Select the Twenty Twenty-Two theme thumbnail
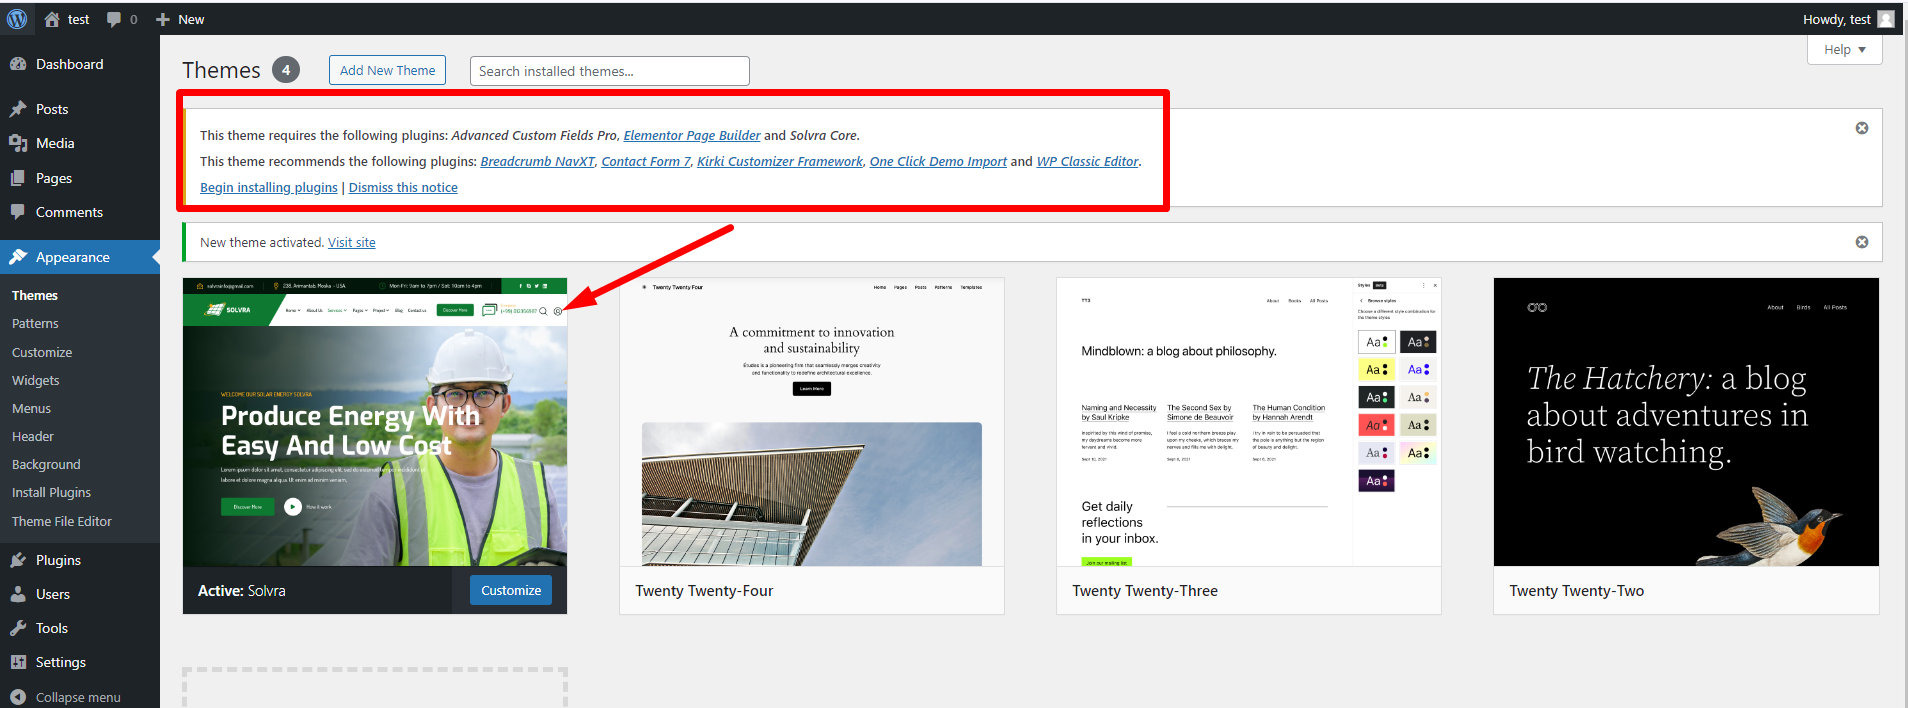 pyautogui.click(x=1685, y=422)
